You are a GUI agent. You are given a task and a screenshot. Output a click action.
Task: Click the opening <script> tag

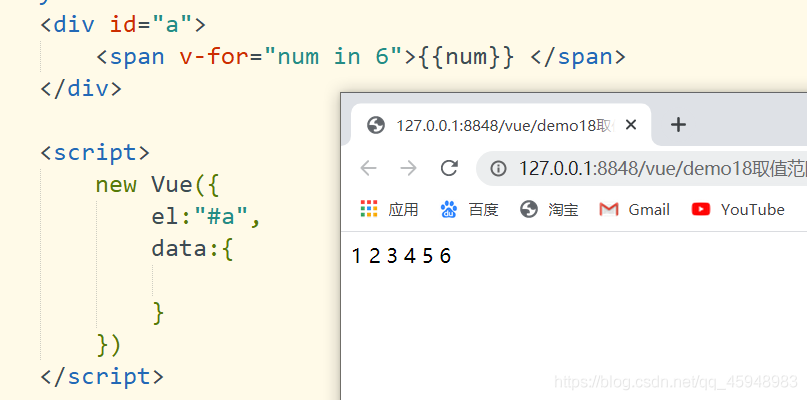[x=95, y=153]
